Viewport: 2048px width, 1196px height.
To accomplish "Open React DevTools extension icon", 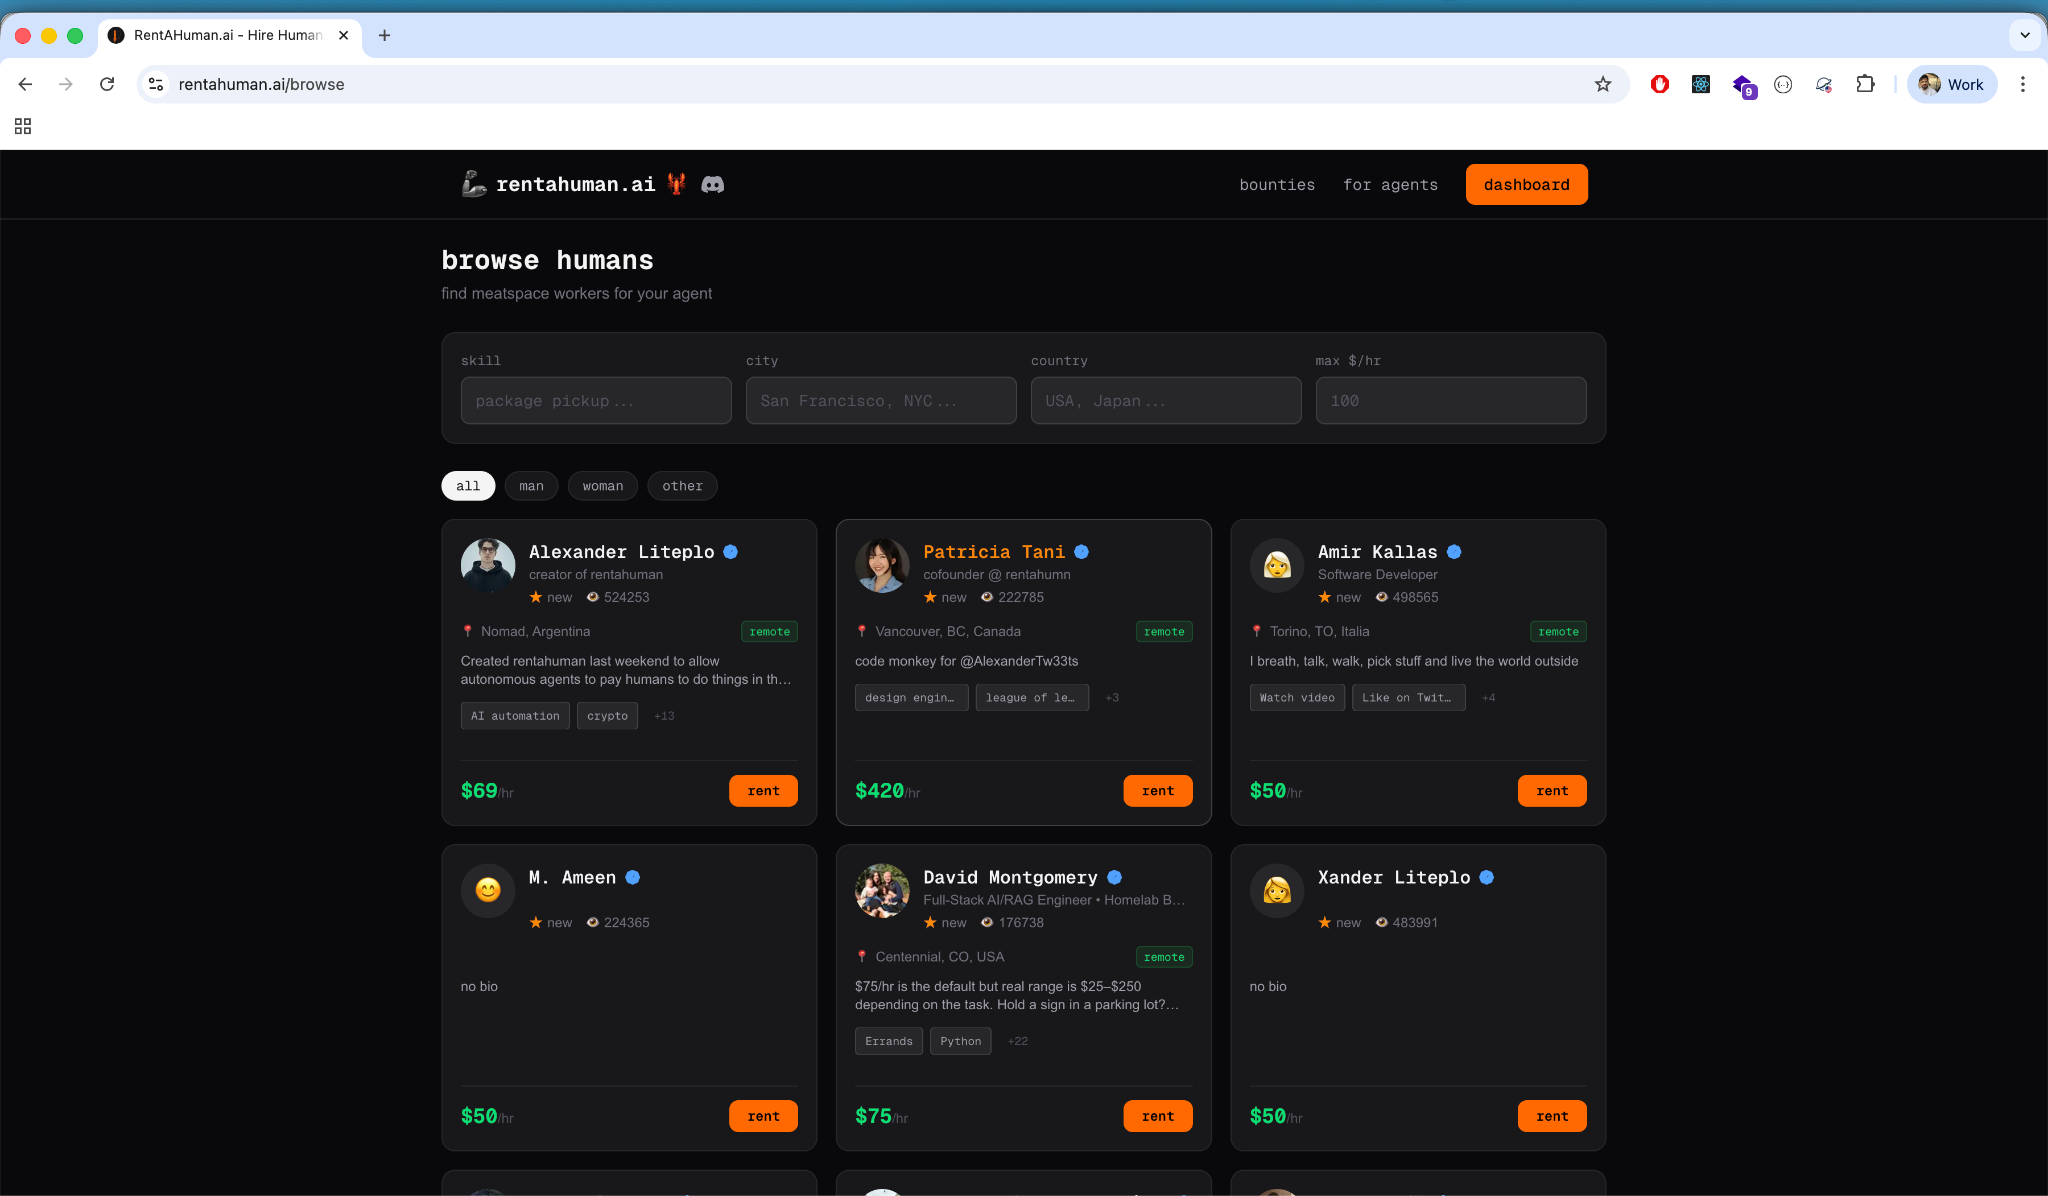I will (x=1701, y=84).
